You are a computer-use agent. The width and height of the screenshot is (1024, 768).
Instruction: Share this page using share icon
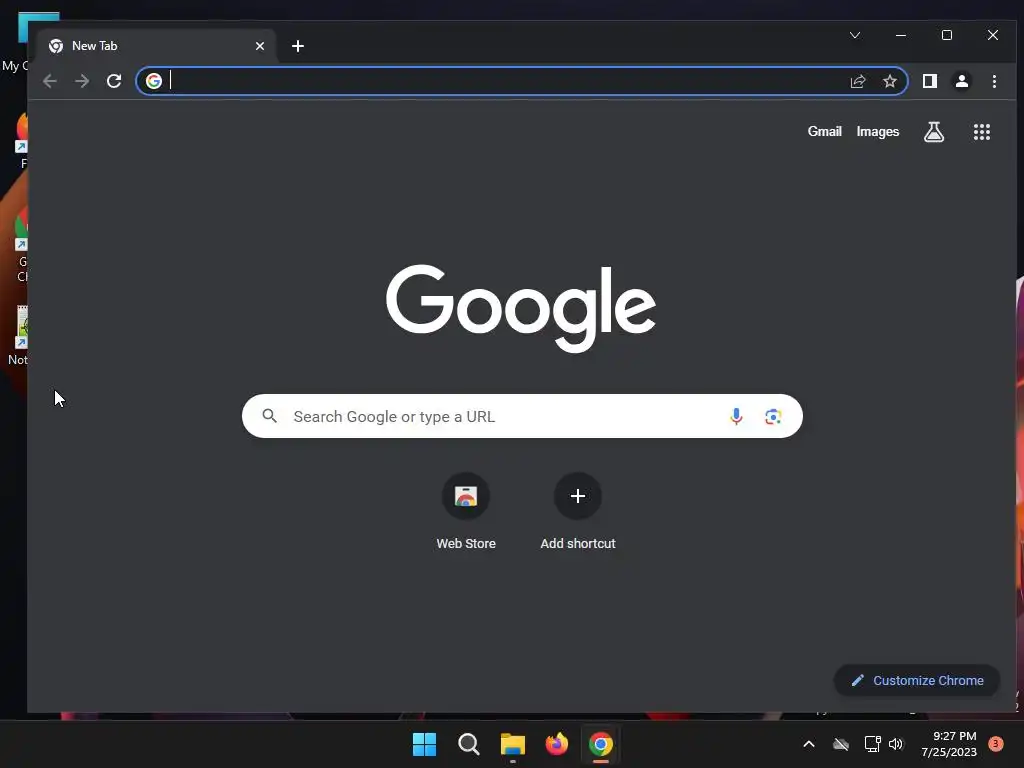pyautogui.click(x=857, y=81)
